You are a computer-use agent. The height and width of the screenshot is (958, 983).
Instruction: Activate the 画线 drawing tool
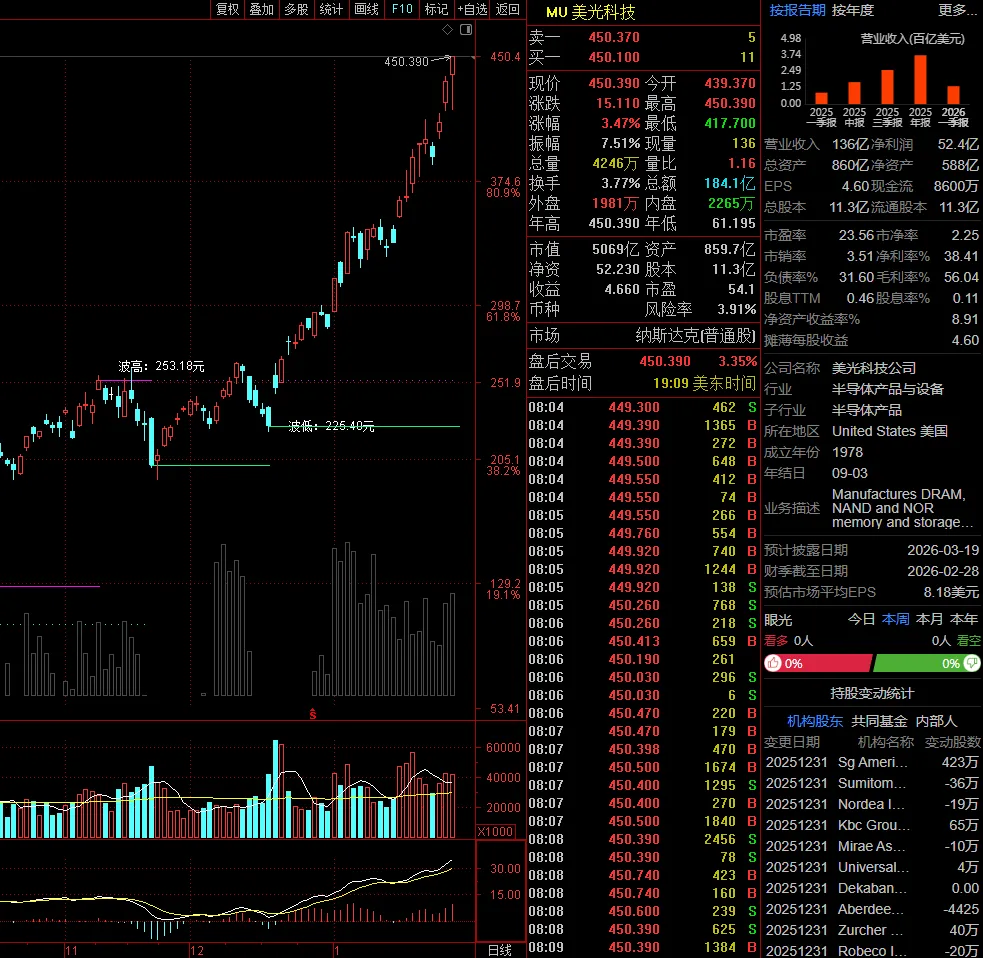pyautogui.click(x=366, y=9)
